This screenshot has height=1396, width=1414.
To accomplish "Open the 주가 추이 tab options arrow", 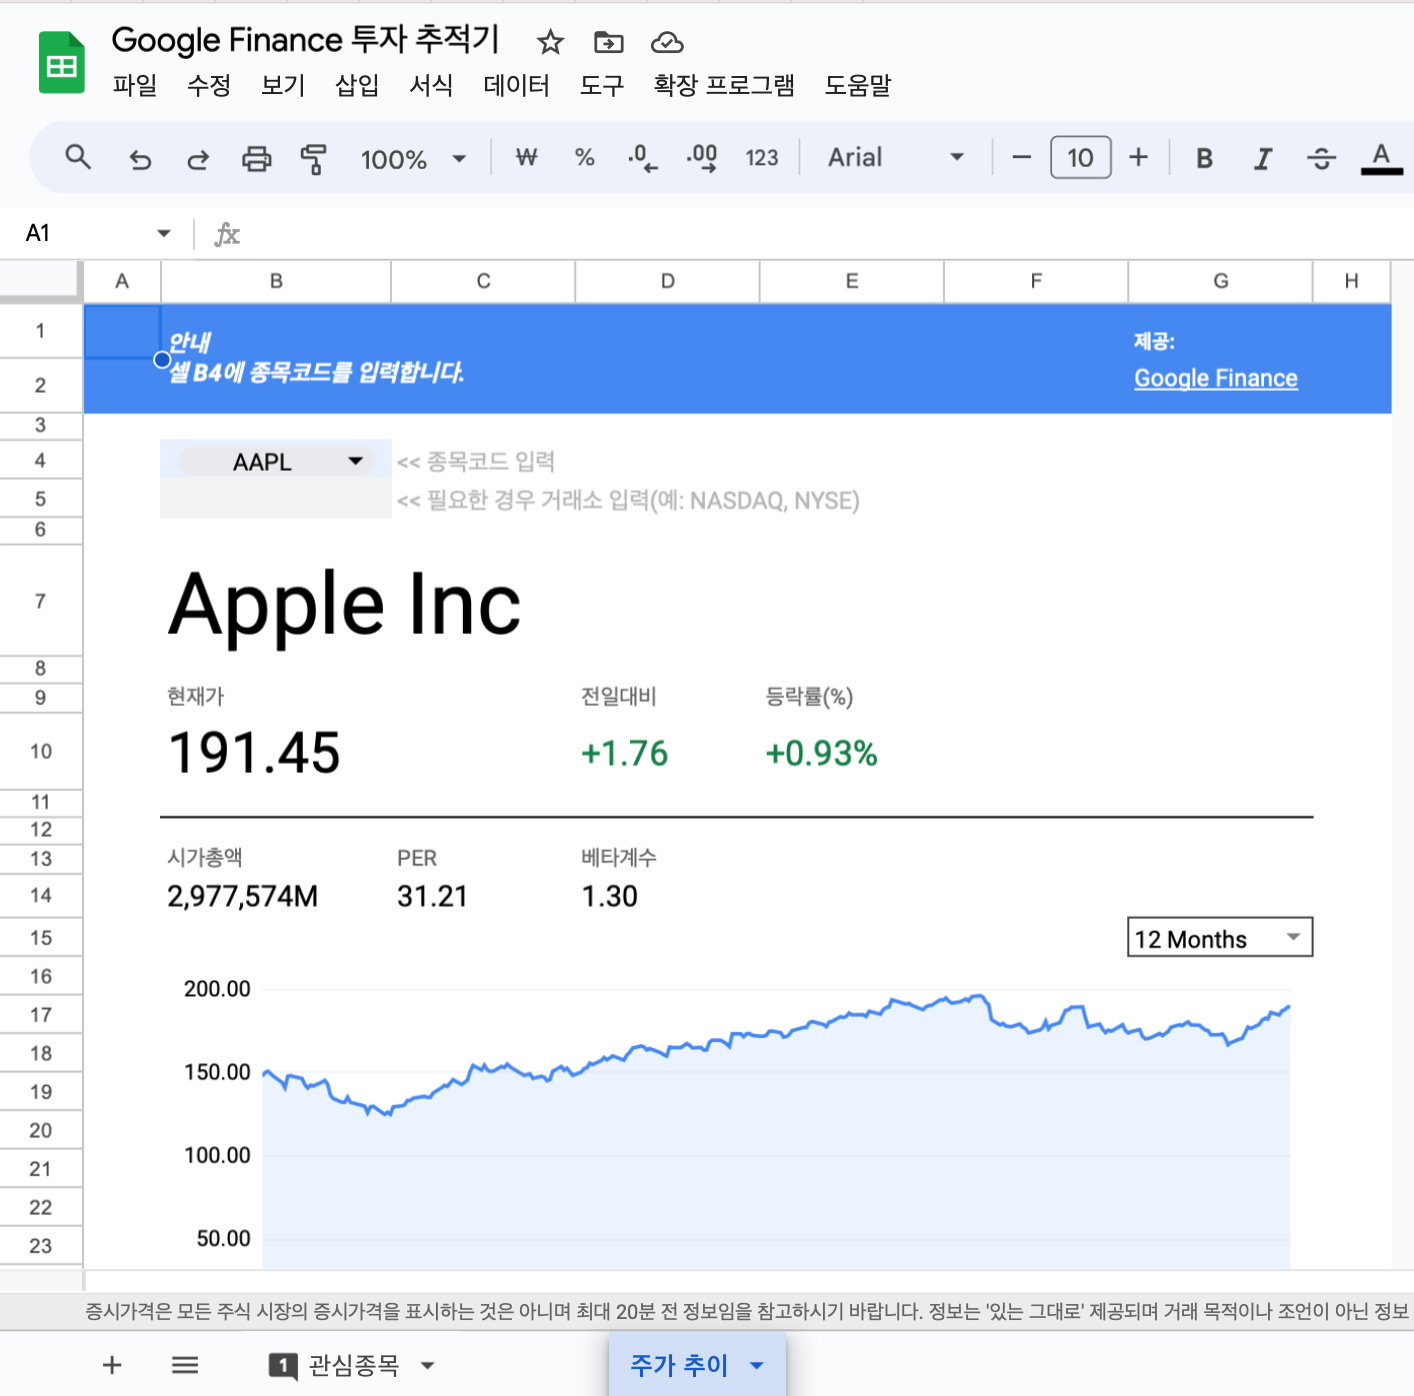I will pyautogui.click(x=756, y=1365).
